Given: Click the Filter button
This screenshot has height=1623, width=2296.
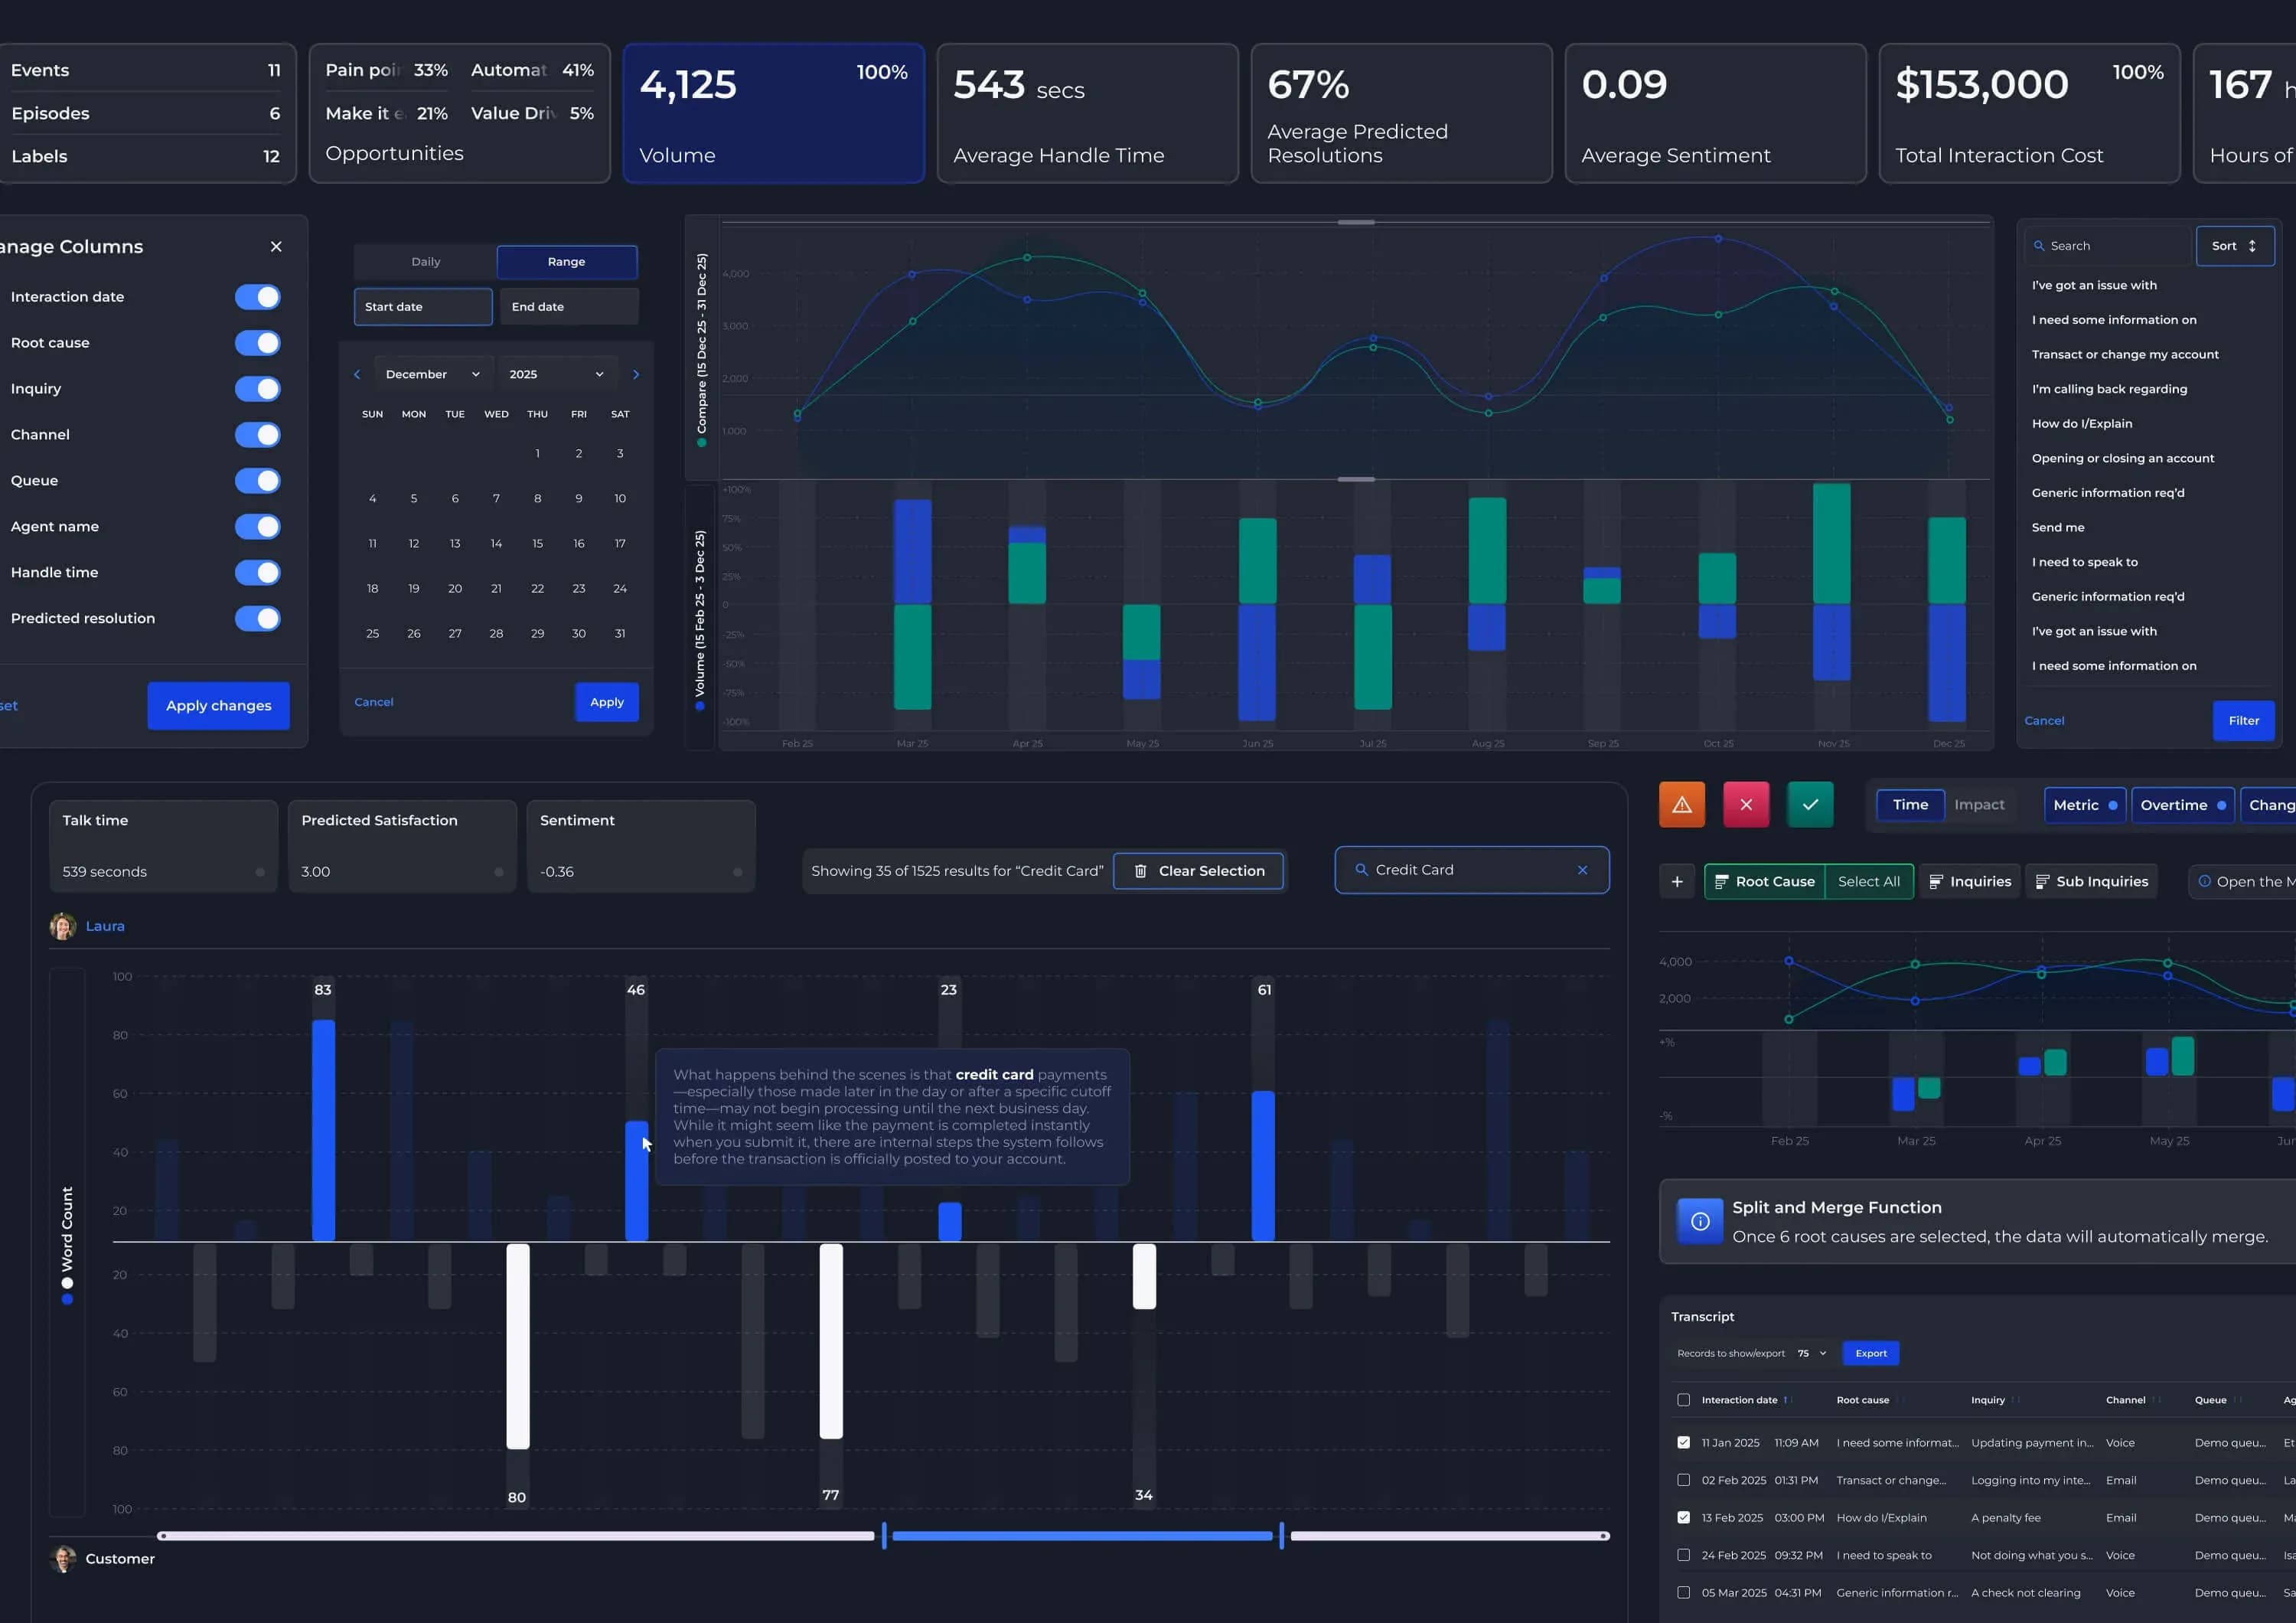Looking at the screenshot, I should [2243, 721].
